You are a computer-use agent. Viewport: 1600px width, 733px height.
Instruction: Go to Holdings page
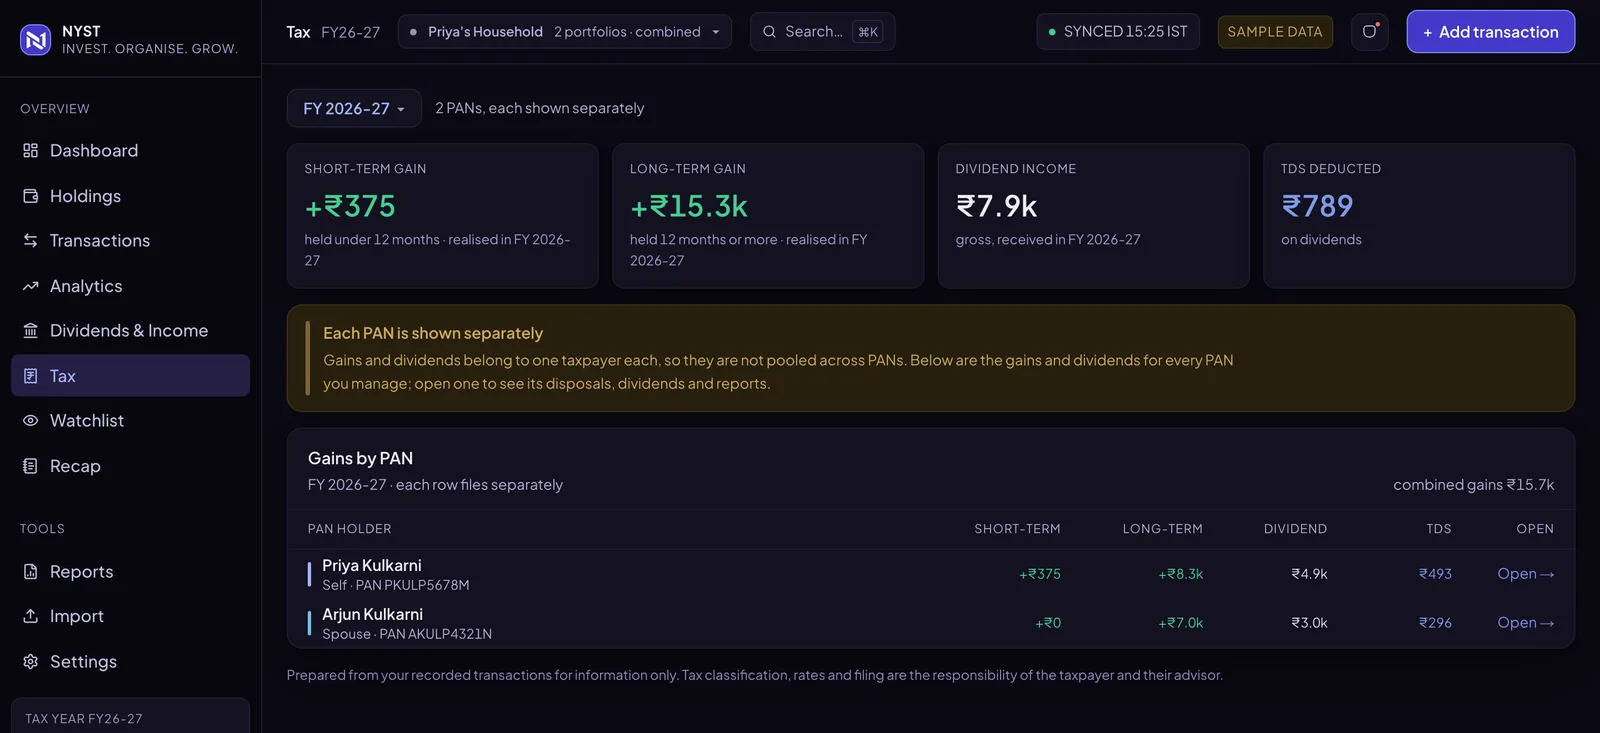coord(130,196)
